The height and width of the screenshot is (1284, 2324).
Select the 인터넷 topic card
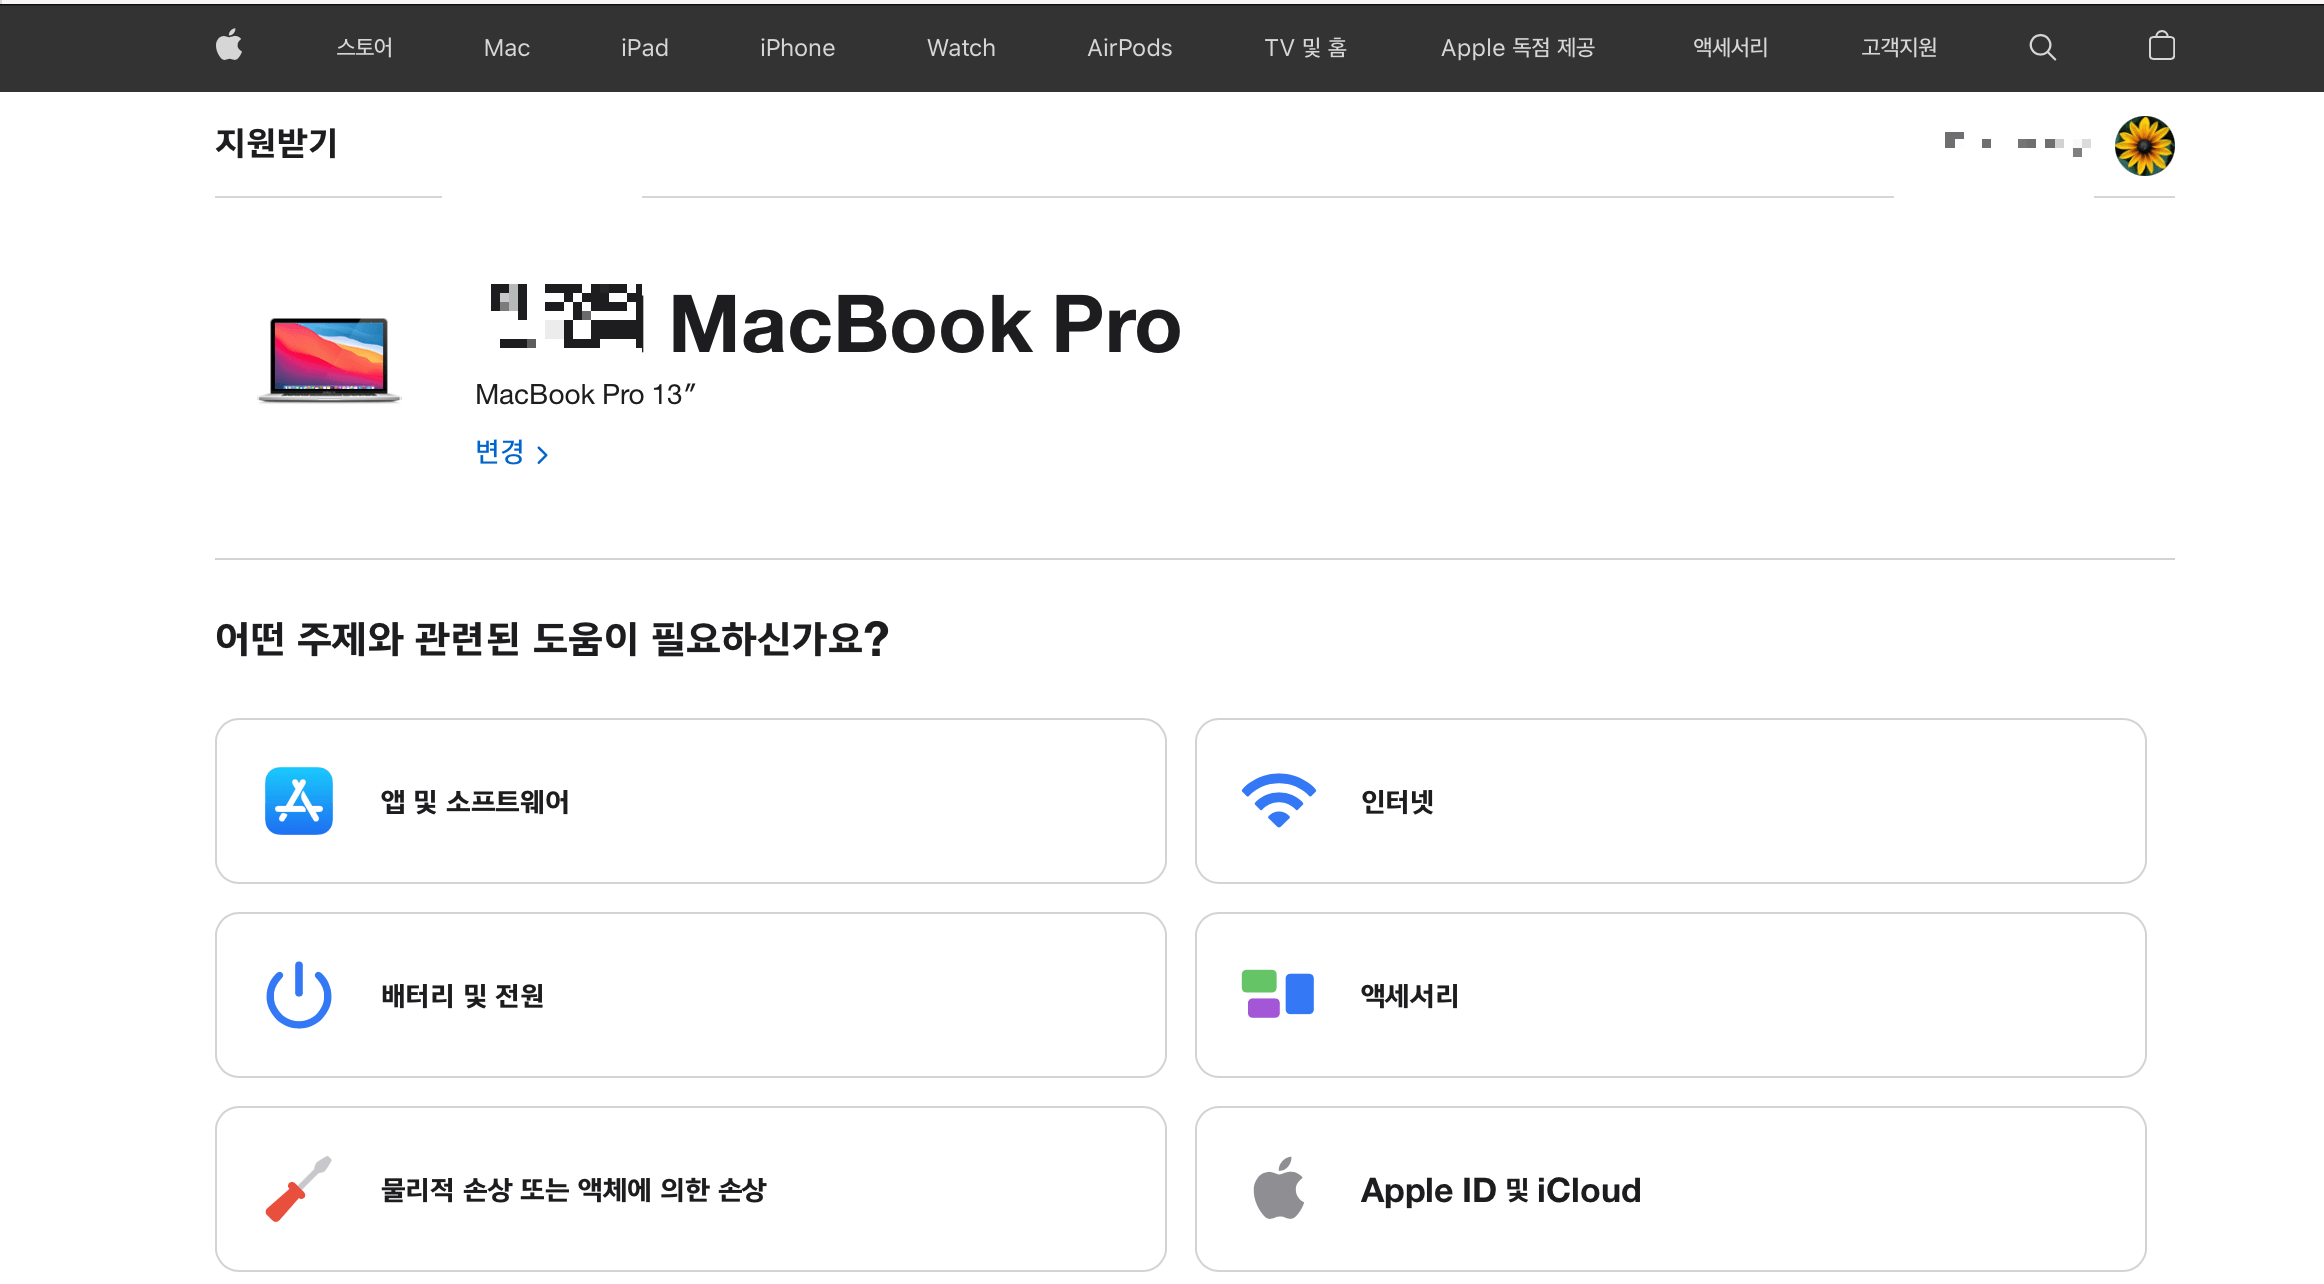(1671, 800)
